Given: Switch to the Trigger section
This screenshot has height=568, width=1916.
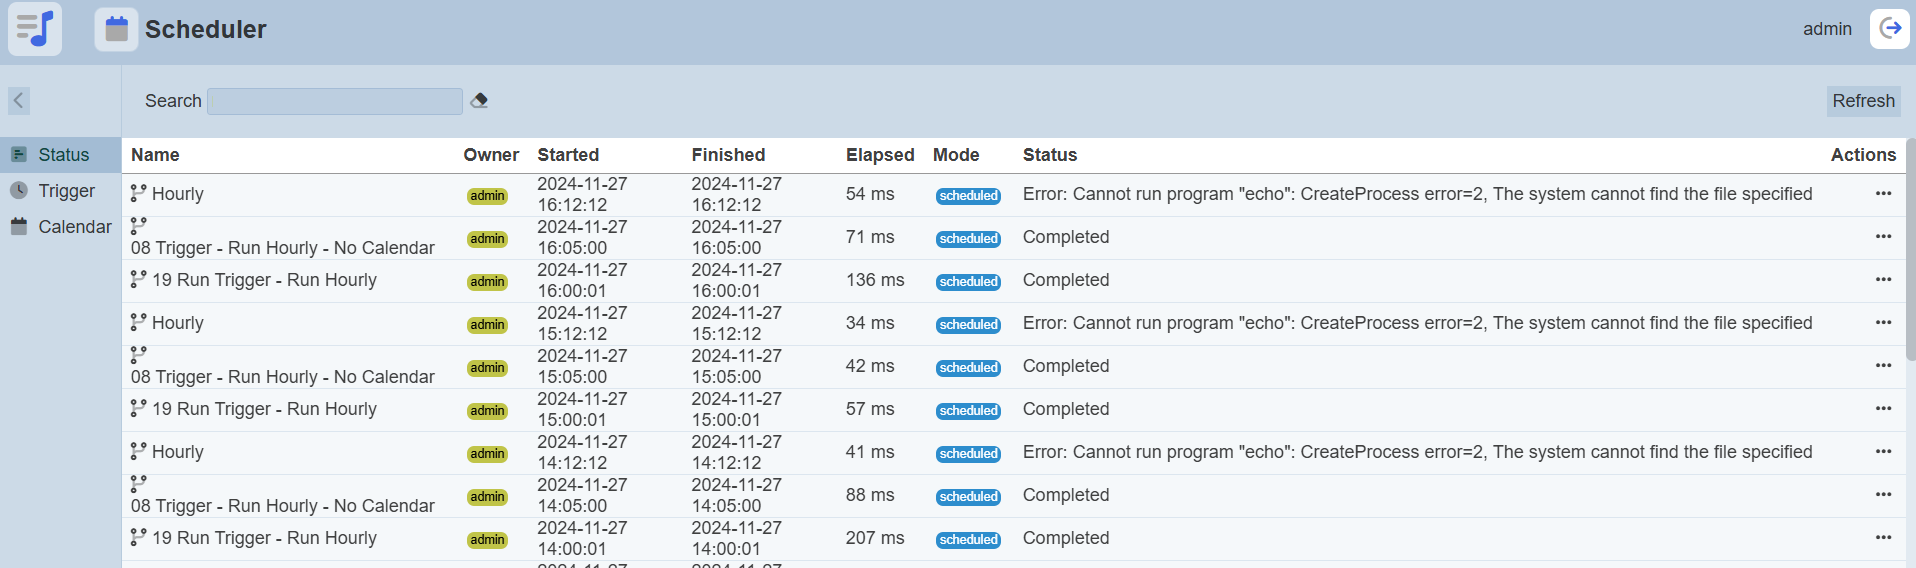Looking at the screenshot, I should [x=66, y=191].
